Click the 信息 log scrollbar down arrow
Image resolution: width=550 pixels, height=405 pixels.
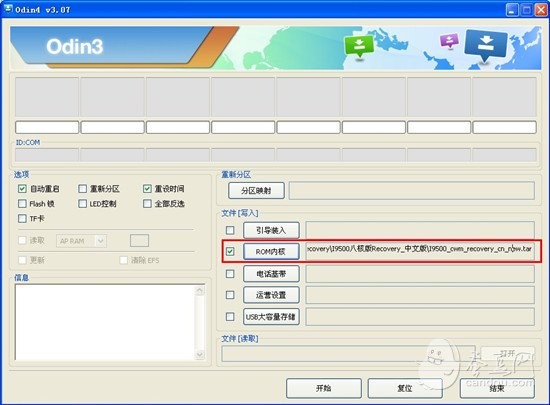coord(200,355)
